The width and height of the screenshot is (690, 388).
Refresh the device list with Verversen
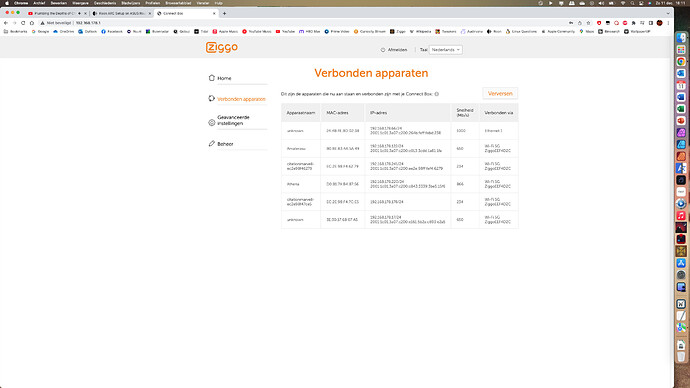click(x=500, y=94)
